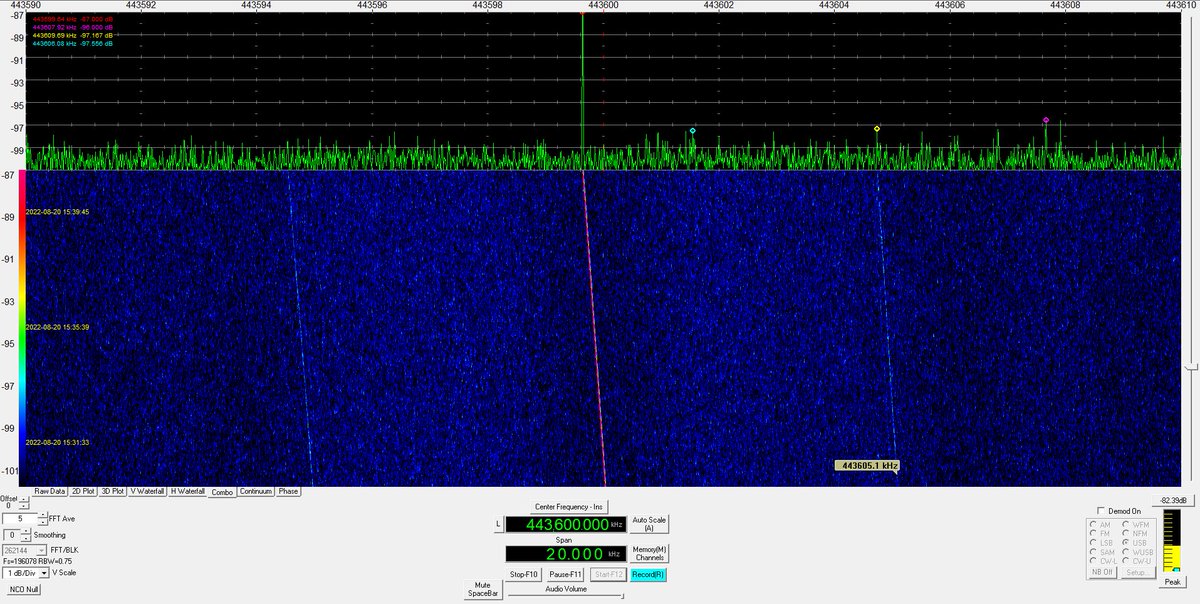
Task: Click the yellow signal level meter
Action: (x=1171, y=540)
